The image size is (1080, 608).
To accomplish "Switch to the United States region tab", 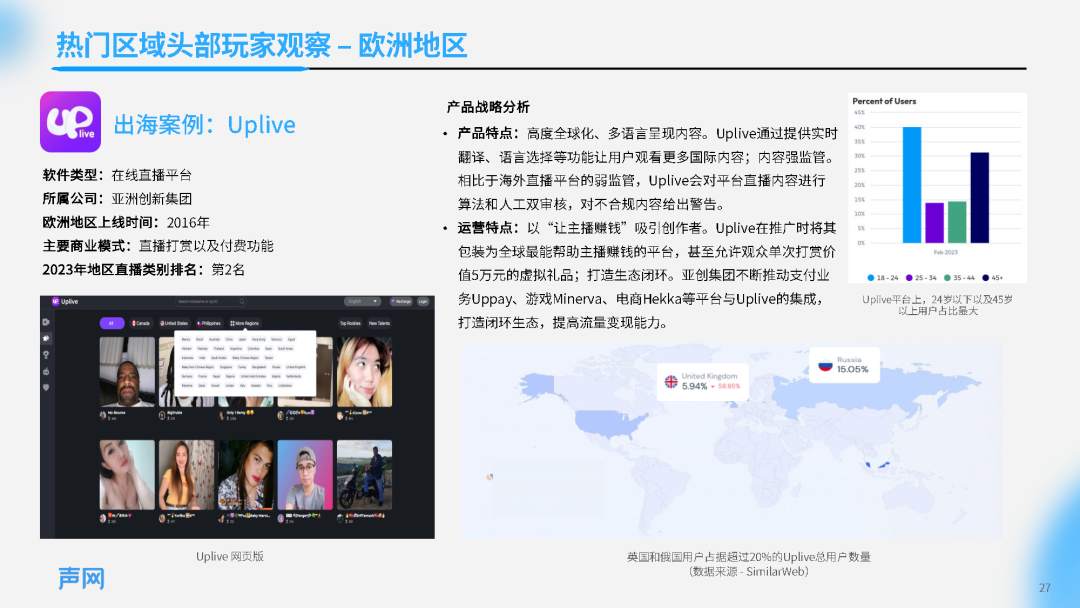I will tap(174, 323).
